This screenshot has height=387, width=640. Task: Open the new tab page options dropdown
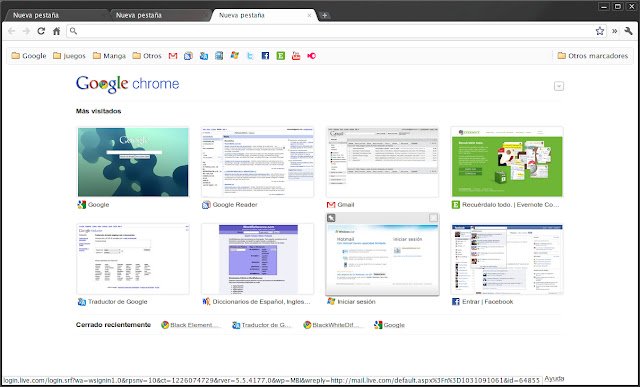click(x=559, y=86)
